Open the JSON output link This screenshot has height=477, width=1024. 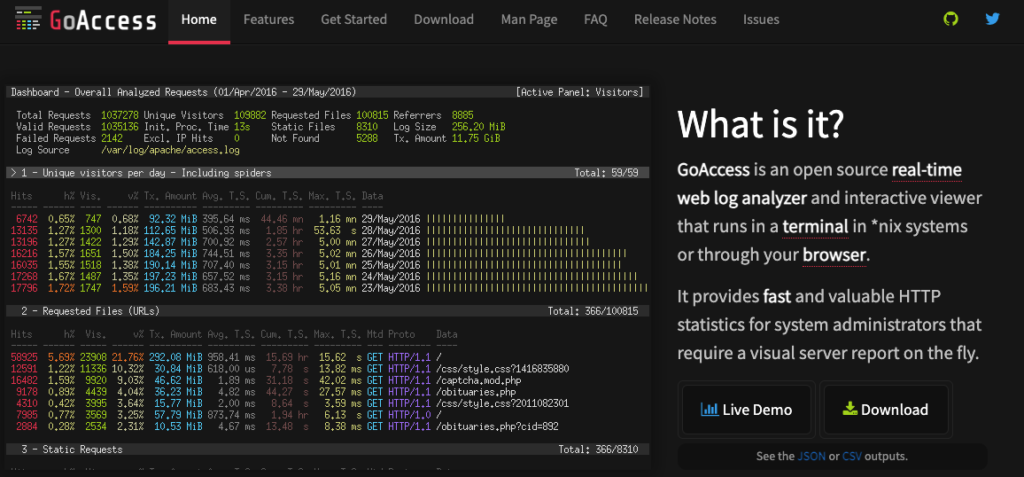811,457
